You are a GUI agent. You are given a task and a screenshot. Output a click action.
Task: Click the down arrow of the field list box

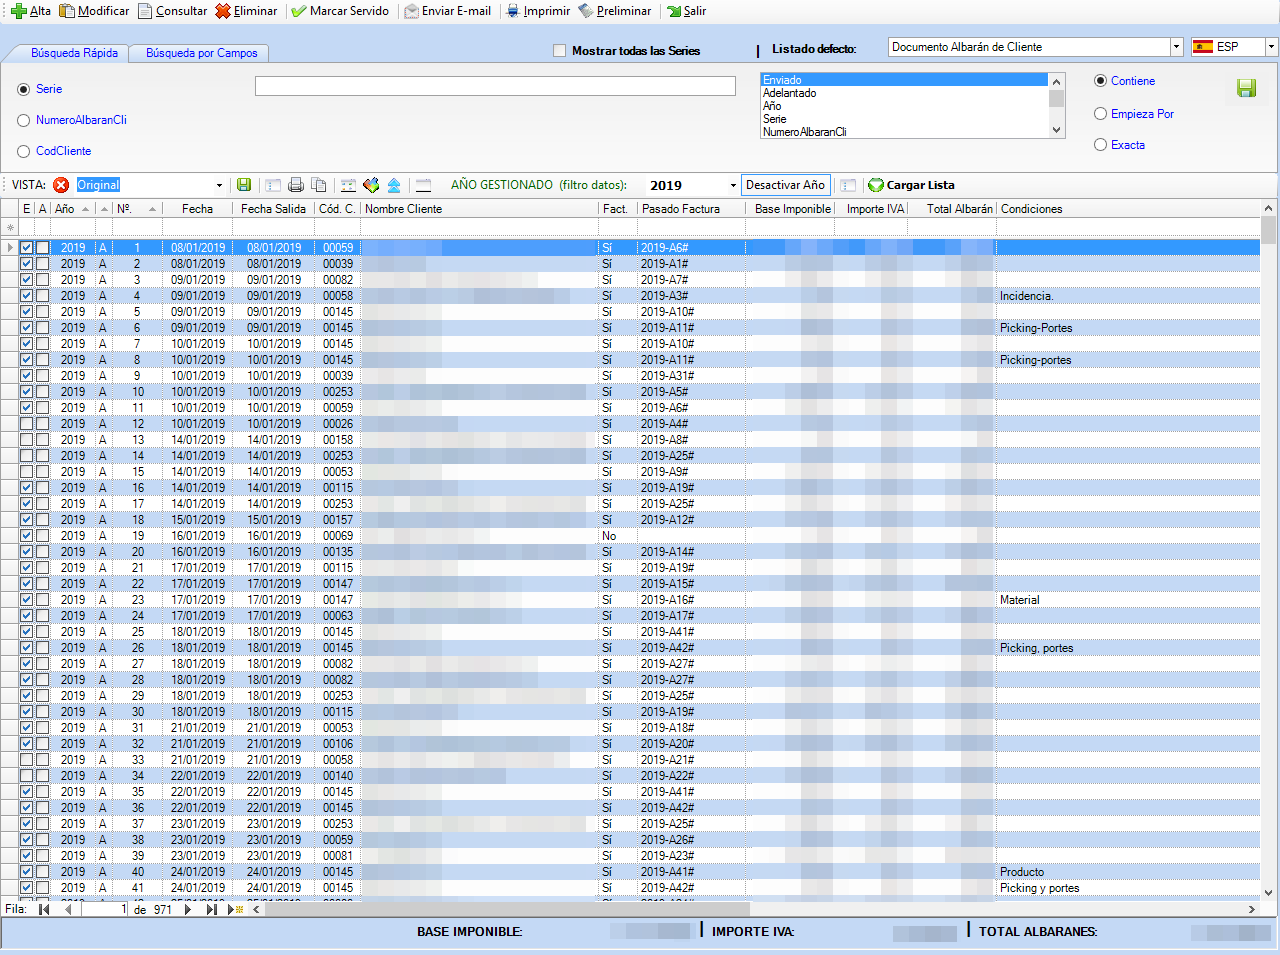(1057, 130)
